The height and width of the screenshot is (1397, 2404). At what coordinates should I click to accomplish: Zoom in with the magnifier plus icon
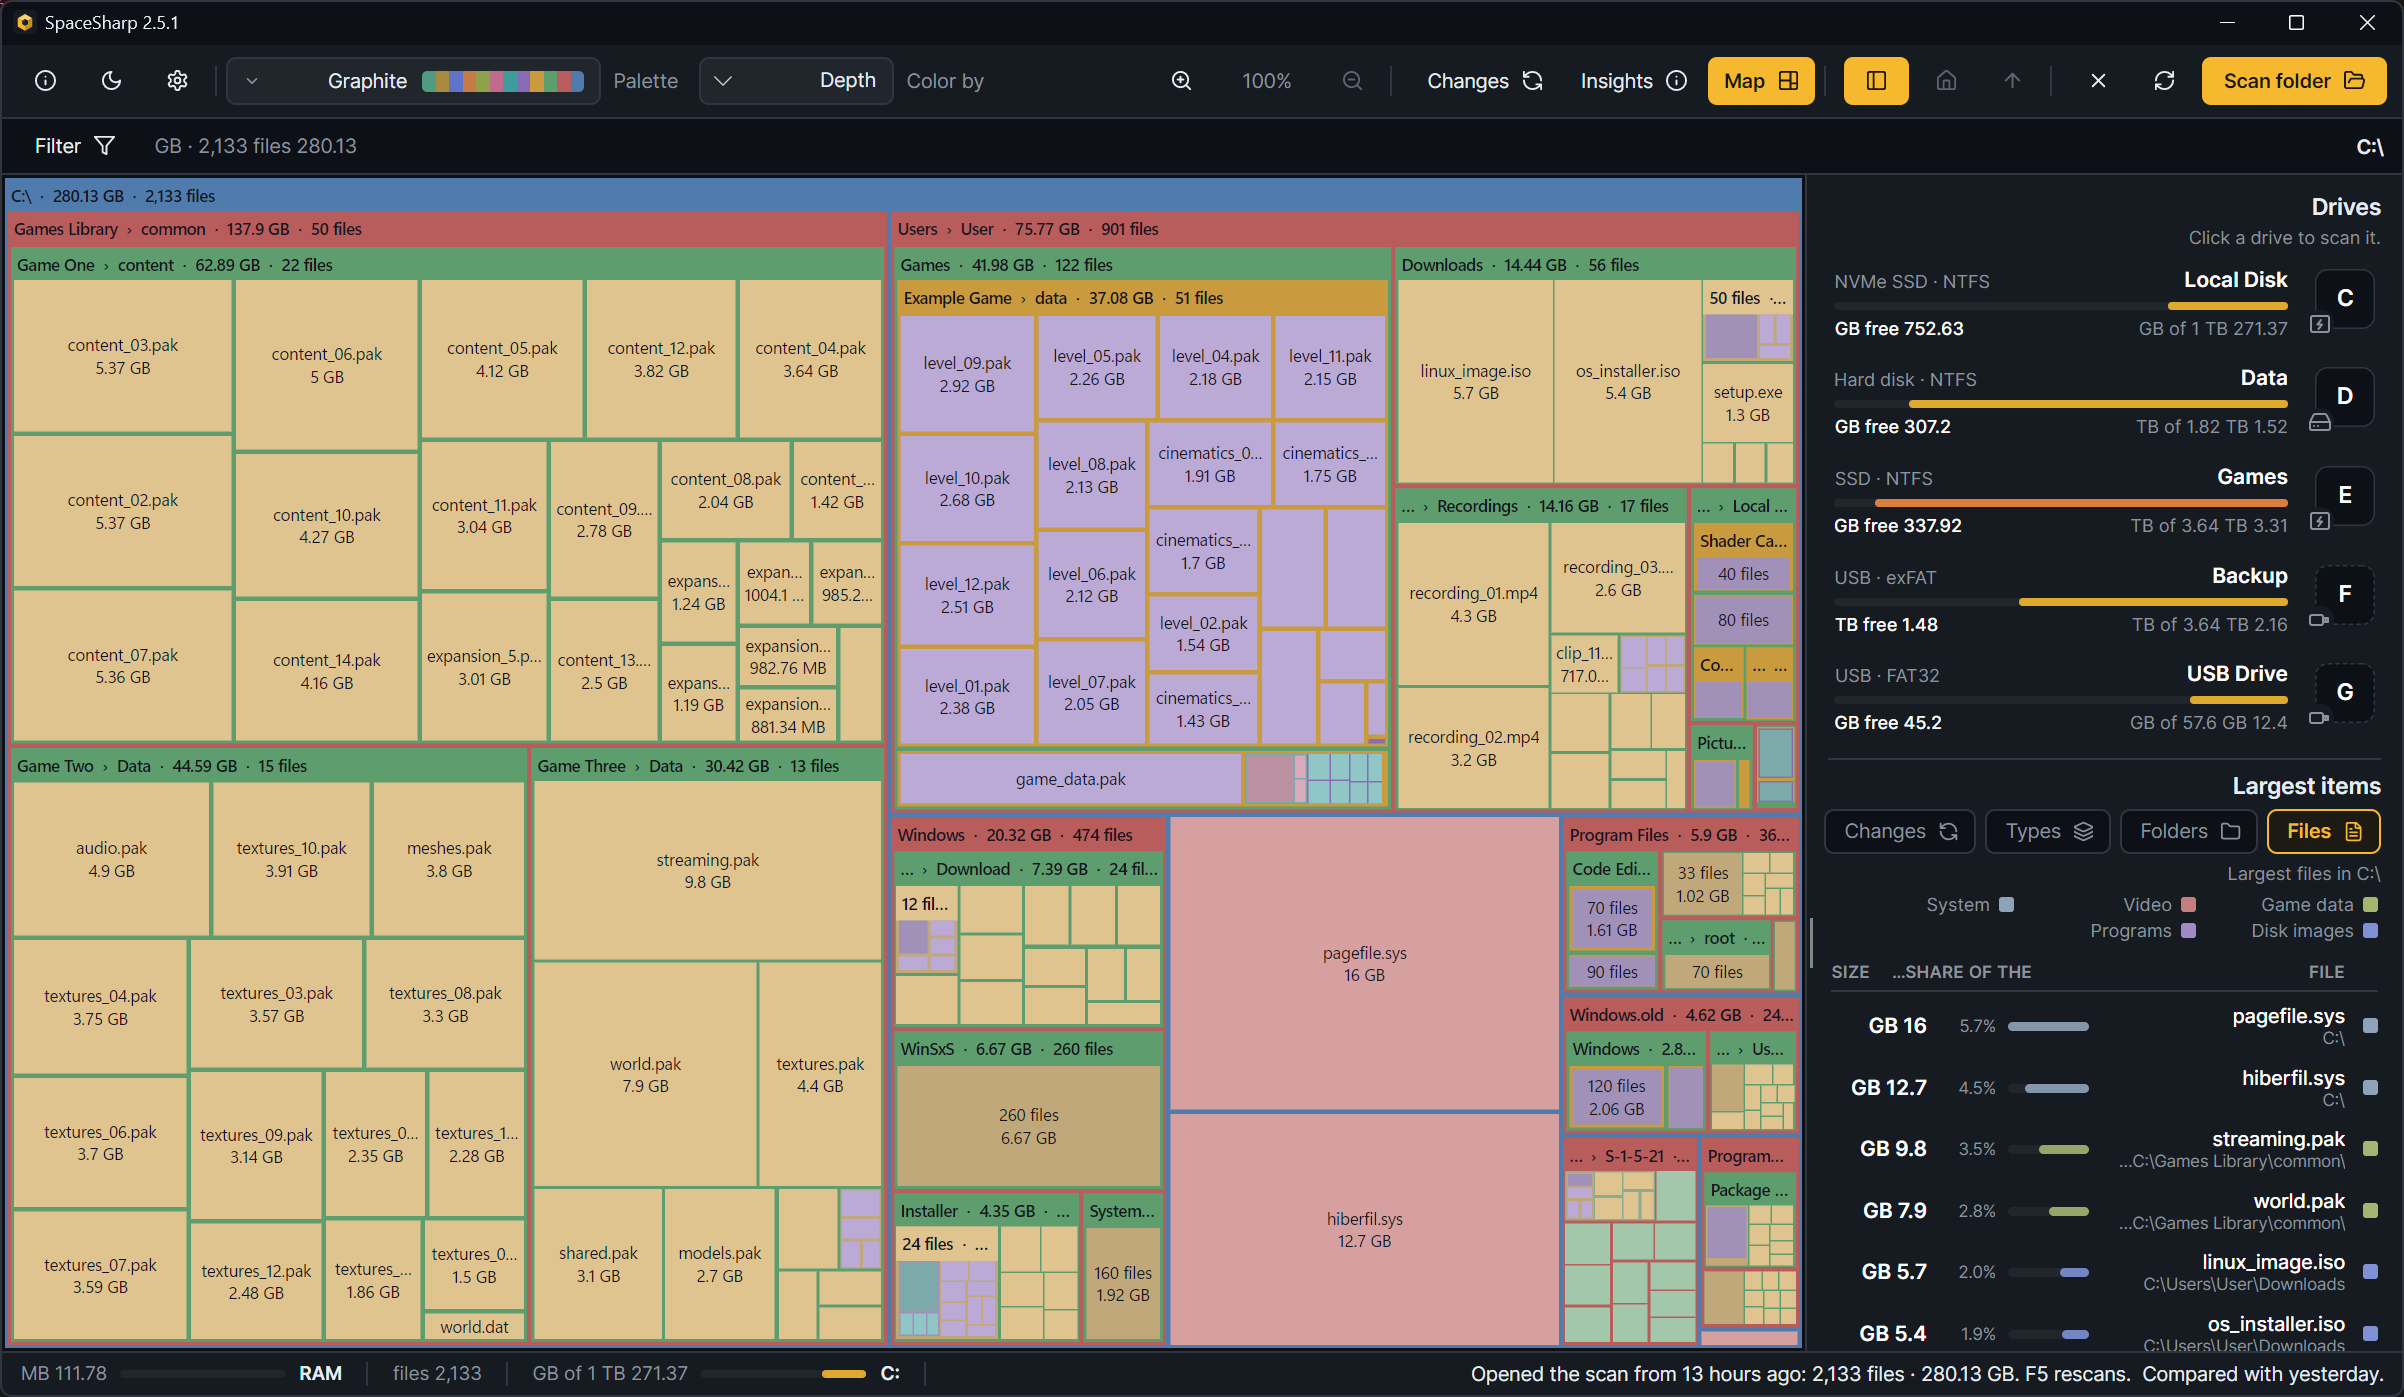[1181, 81]
